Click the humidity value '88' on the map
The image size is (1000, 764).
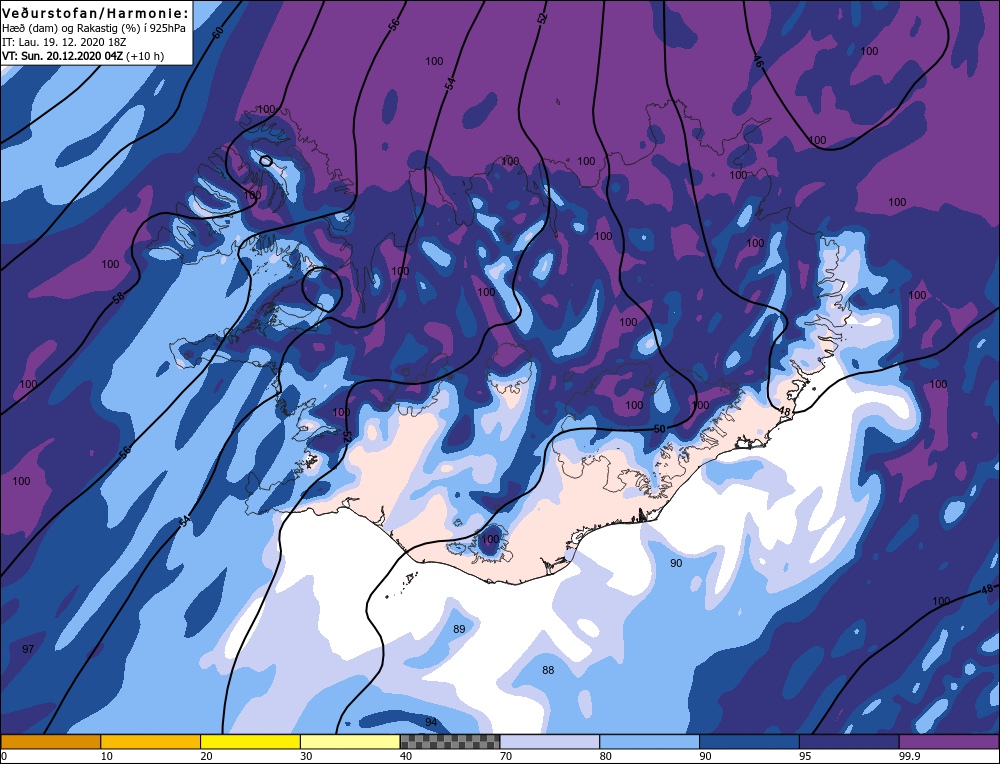coord(548,670)
